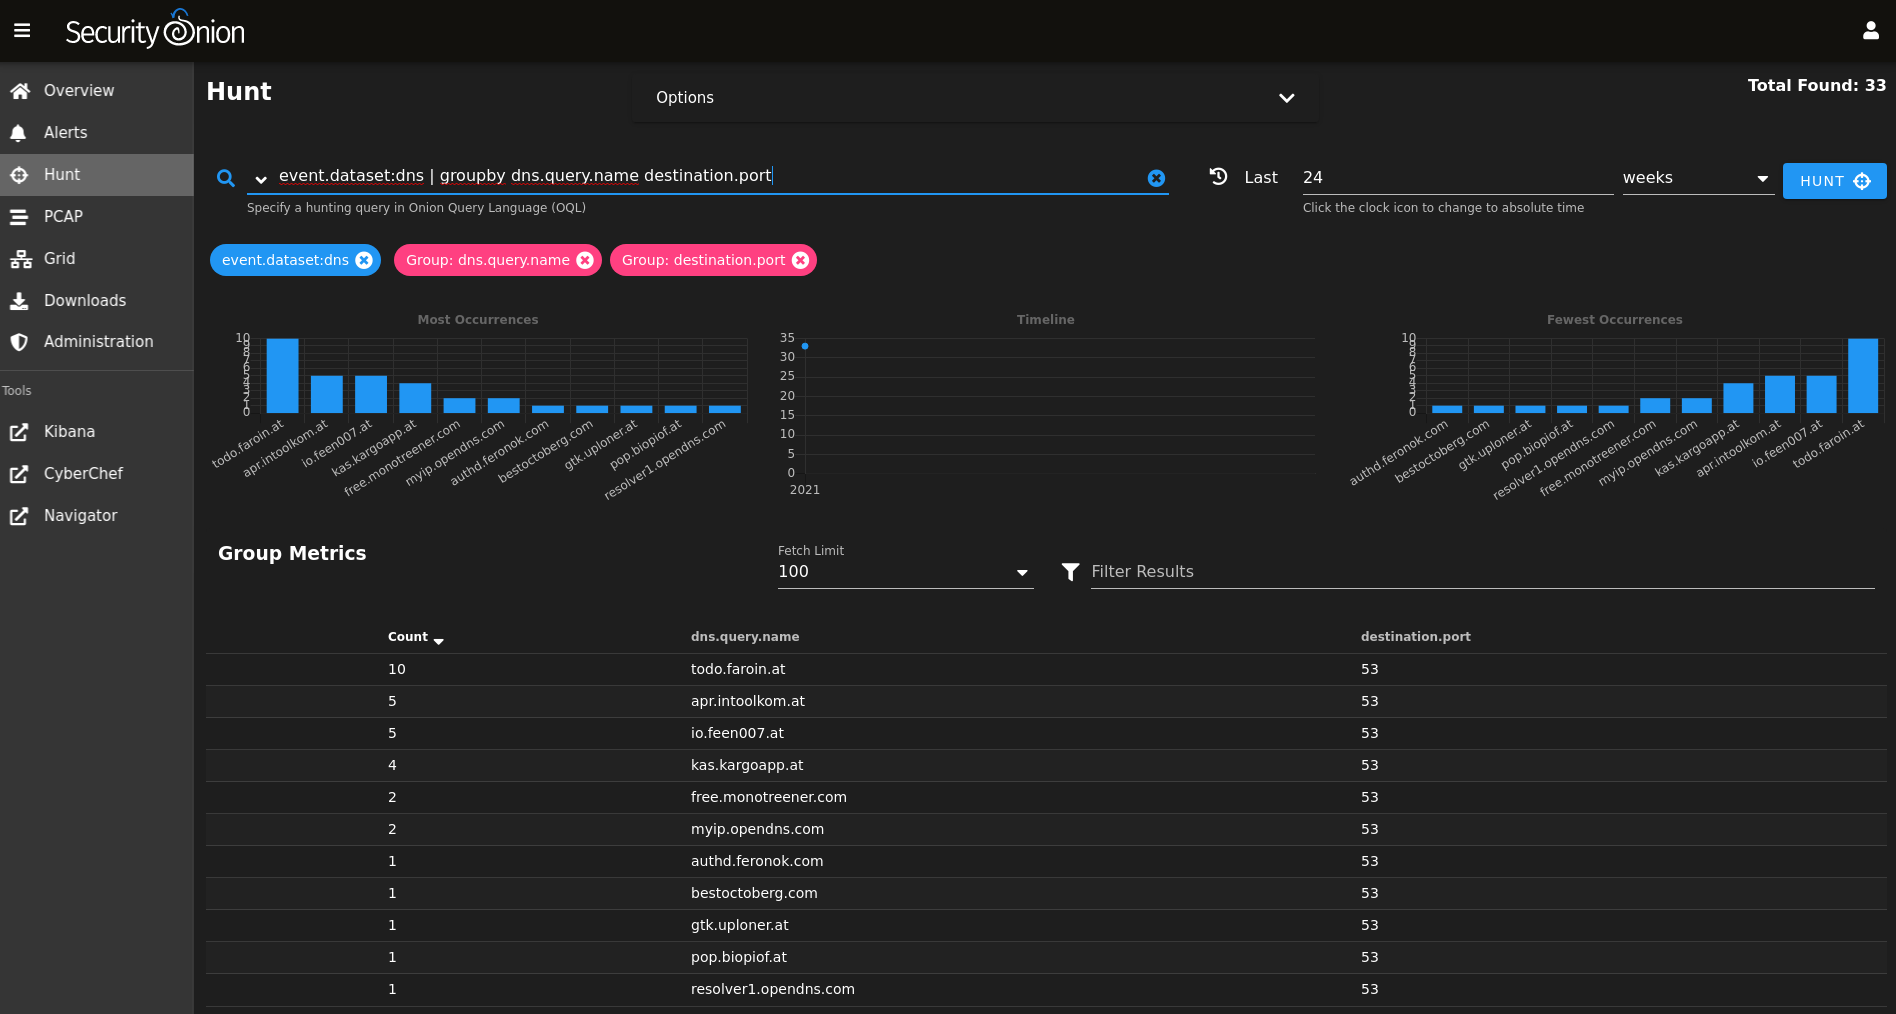1896x1014 pixels.
Task: Expand the Options panel
Action: (974, 97)
